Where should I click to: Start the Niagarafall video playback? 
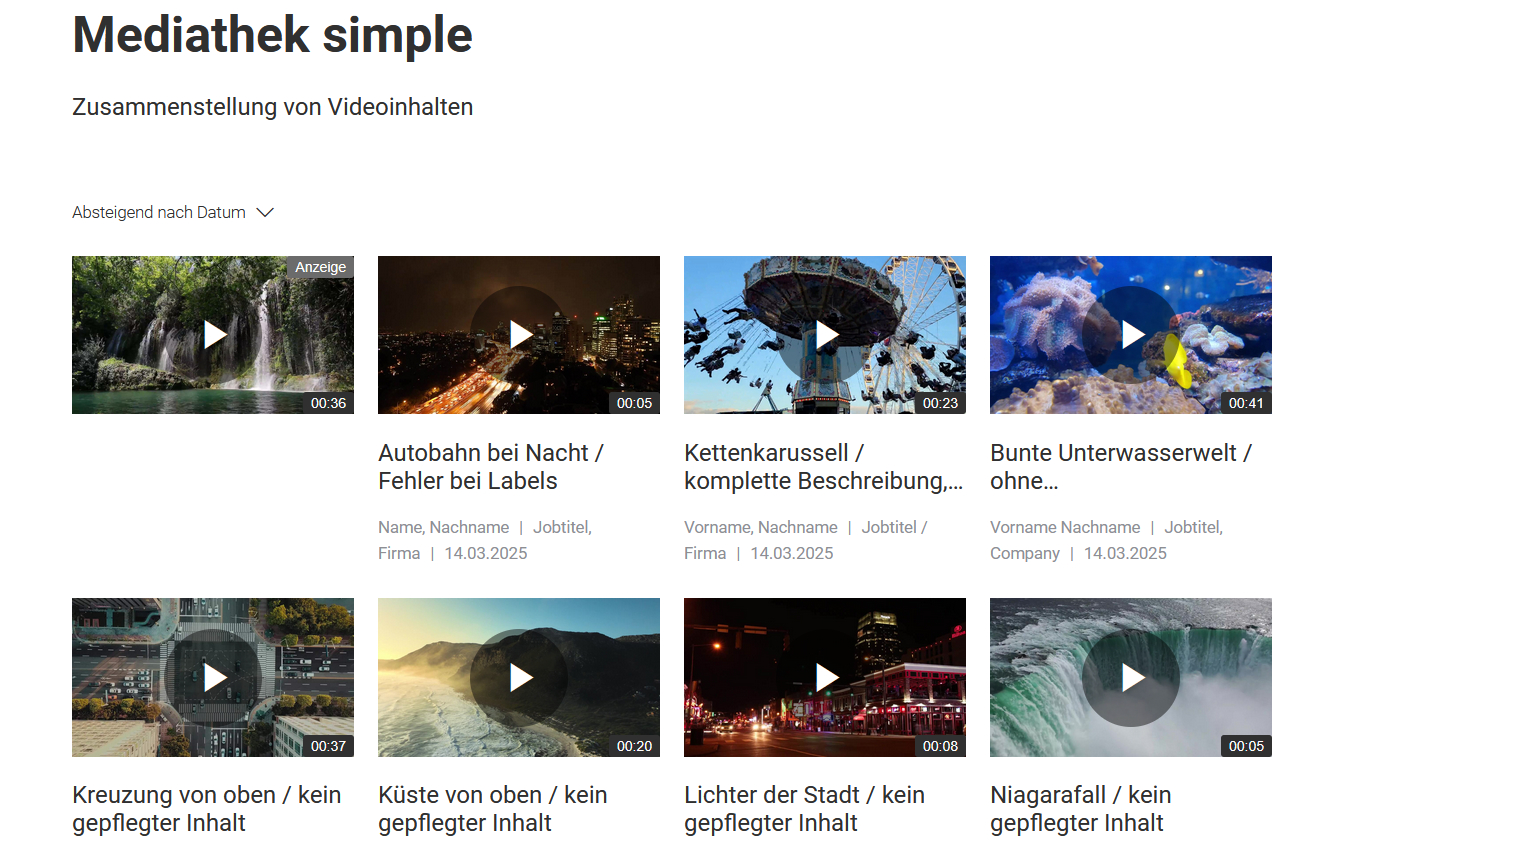1131,677
